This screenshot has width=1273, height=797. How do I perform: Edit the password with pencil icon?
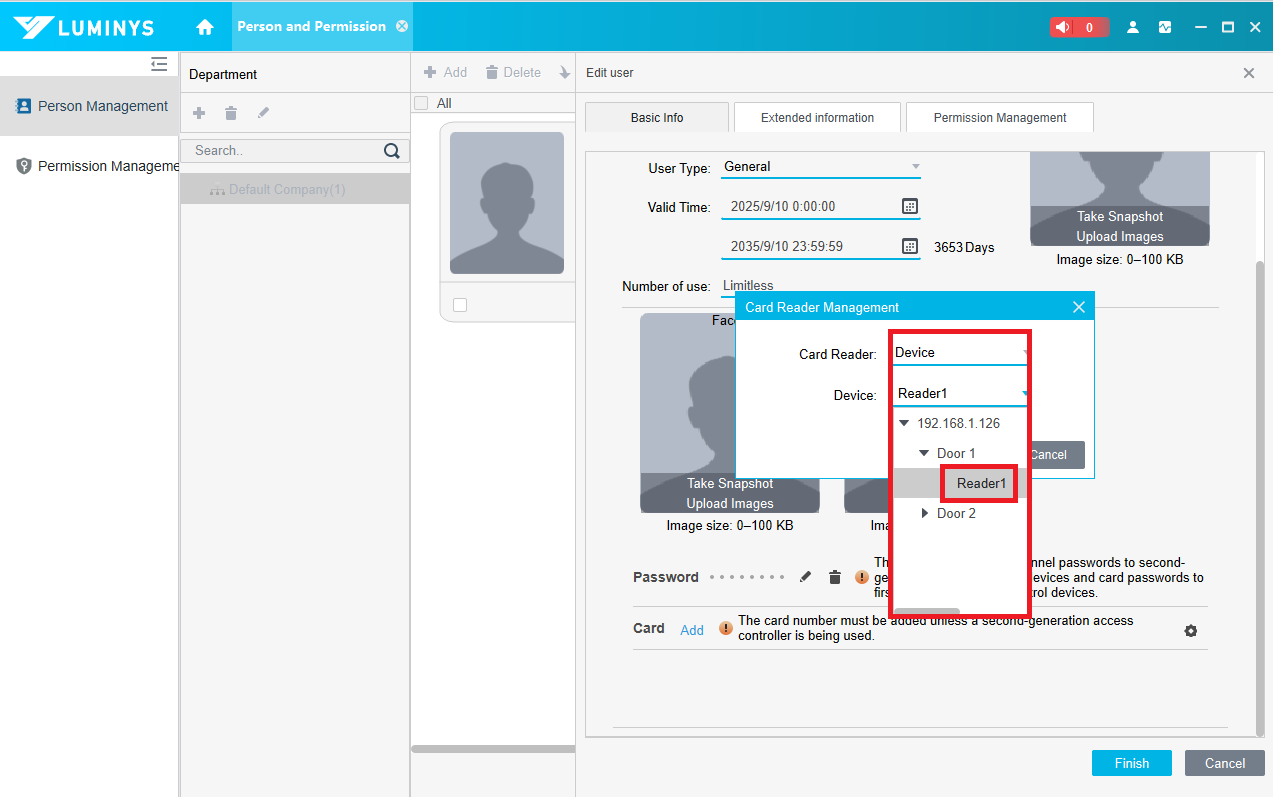tap(806, 577)
